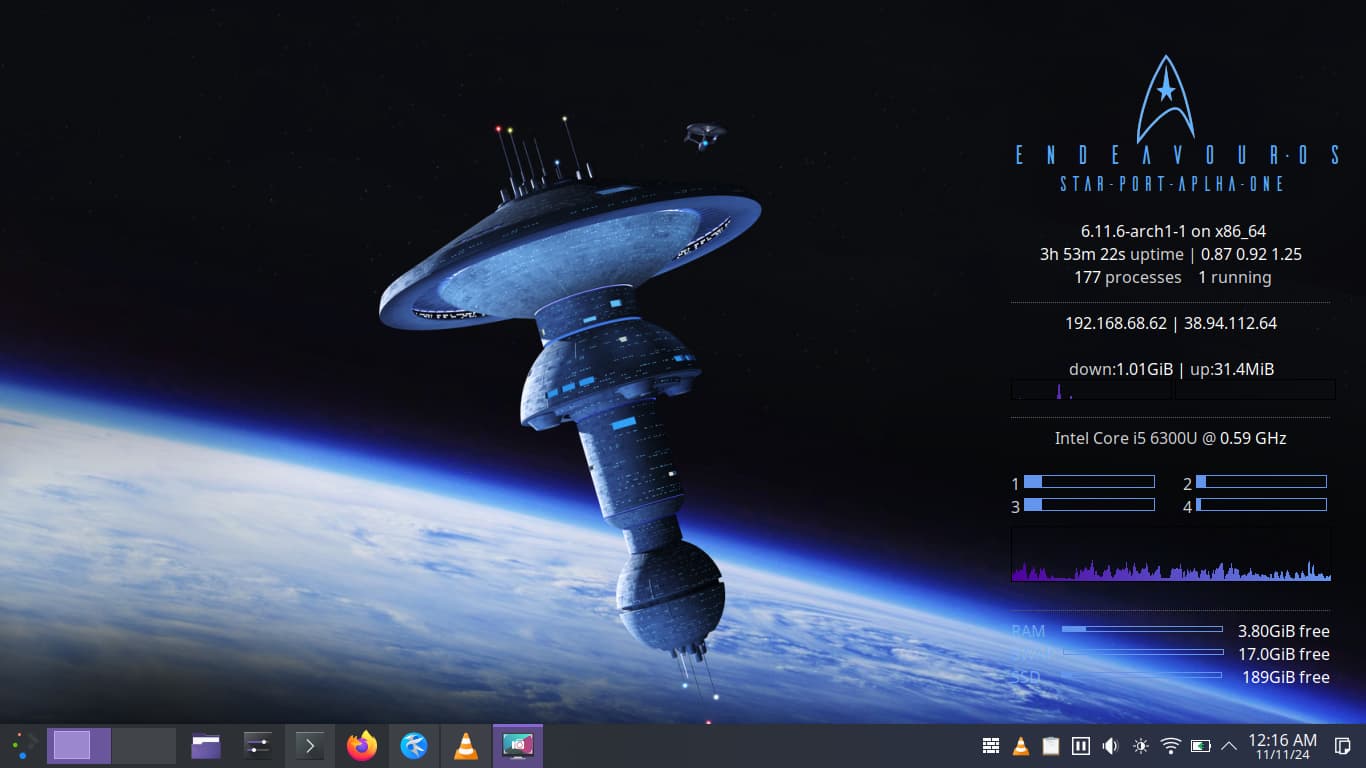Image resolution: width=1366 pixels, height=768 pixels.
Task: Open the firewall brick-wall tray icon
Action: click(991, 746)
